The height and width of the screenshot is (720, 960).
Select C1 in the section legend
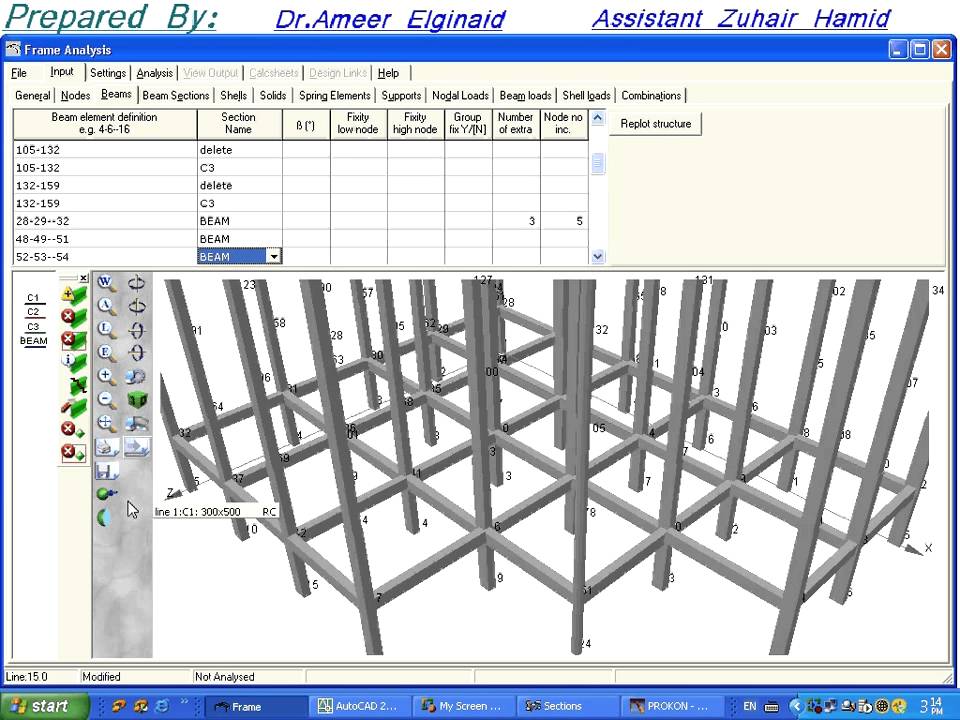(x=33, y=298)
